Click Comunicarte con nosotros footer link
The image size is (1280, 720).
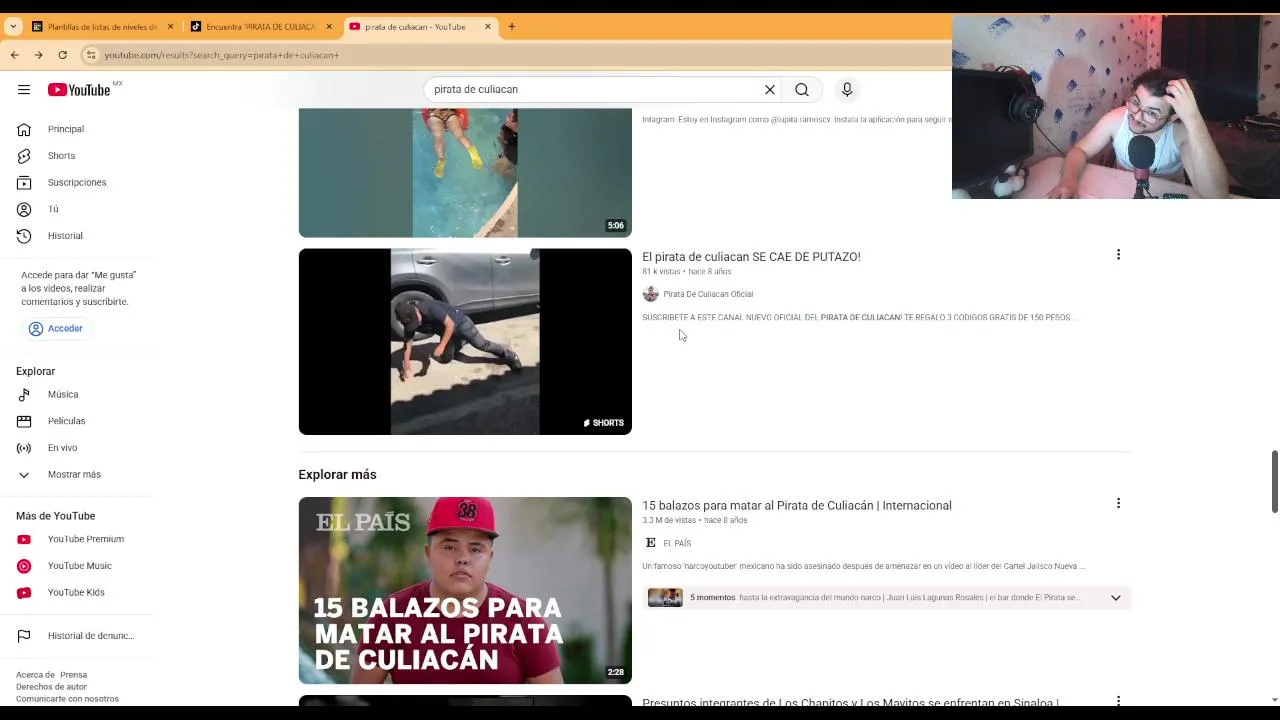67,699
